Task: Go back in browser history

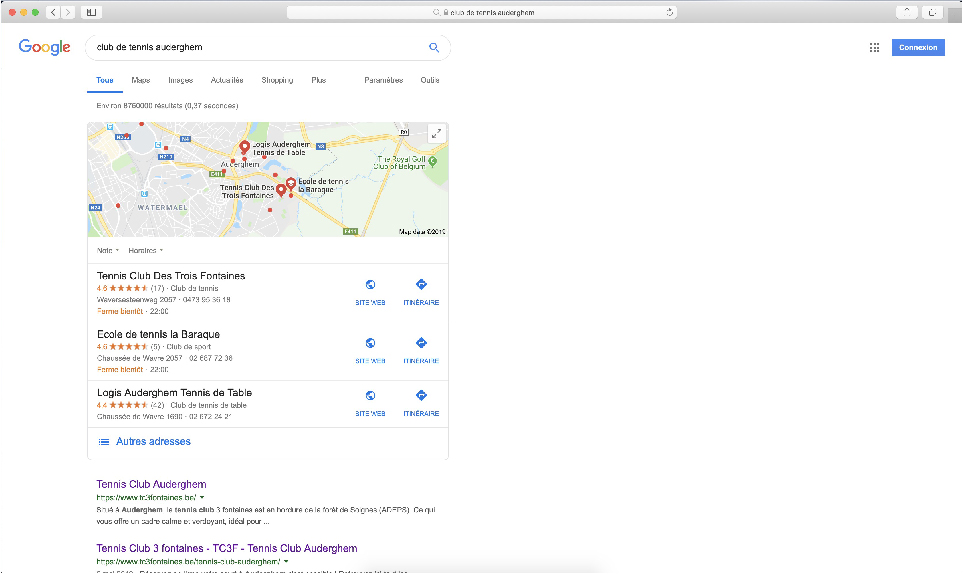Action: click(53, 12)
